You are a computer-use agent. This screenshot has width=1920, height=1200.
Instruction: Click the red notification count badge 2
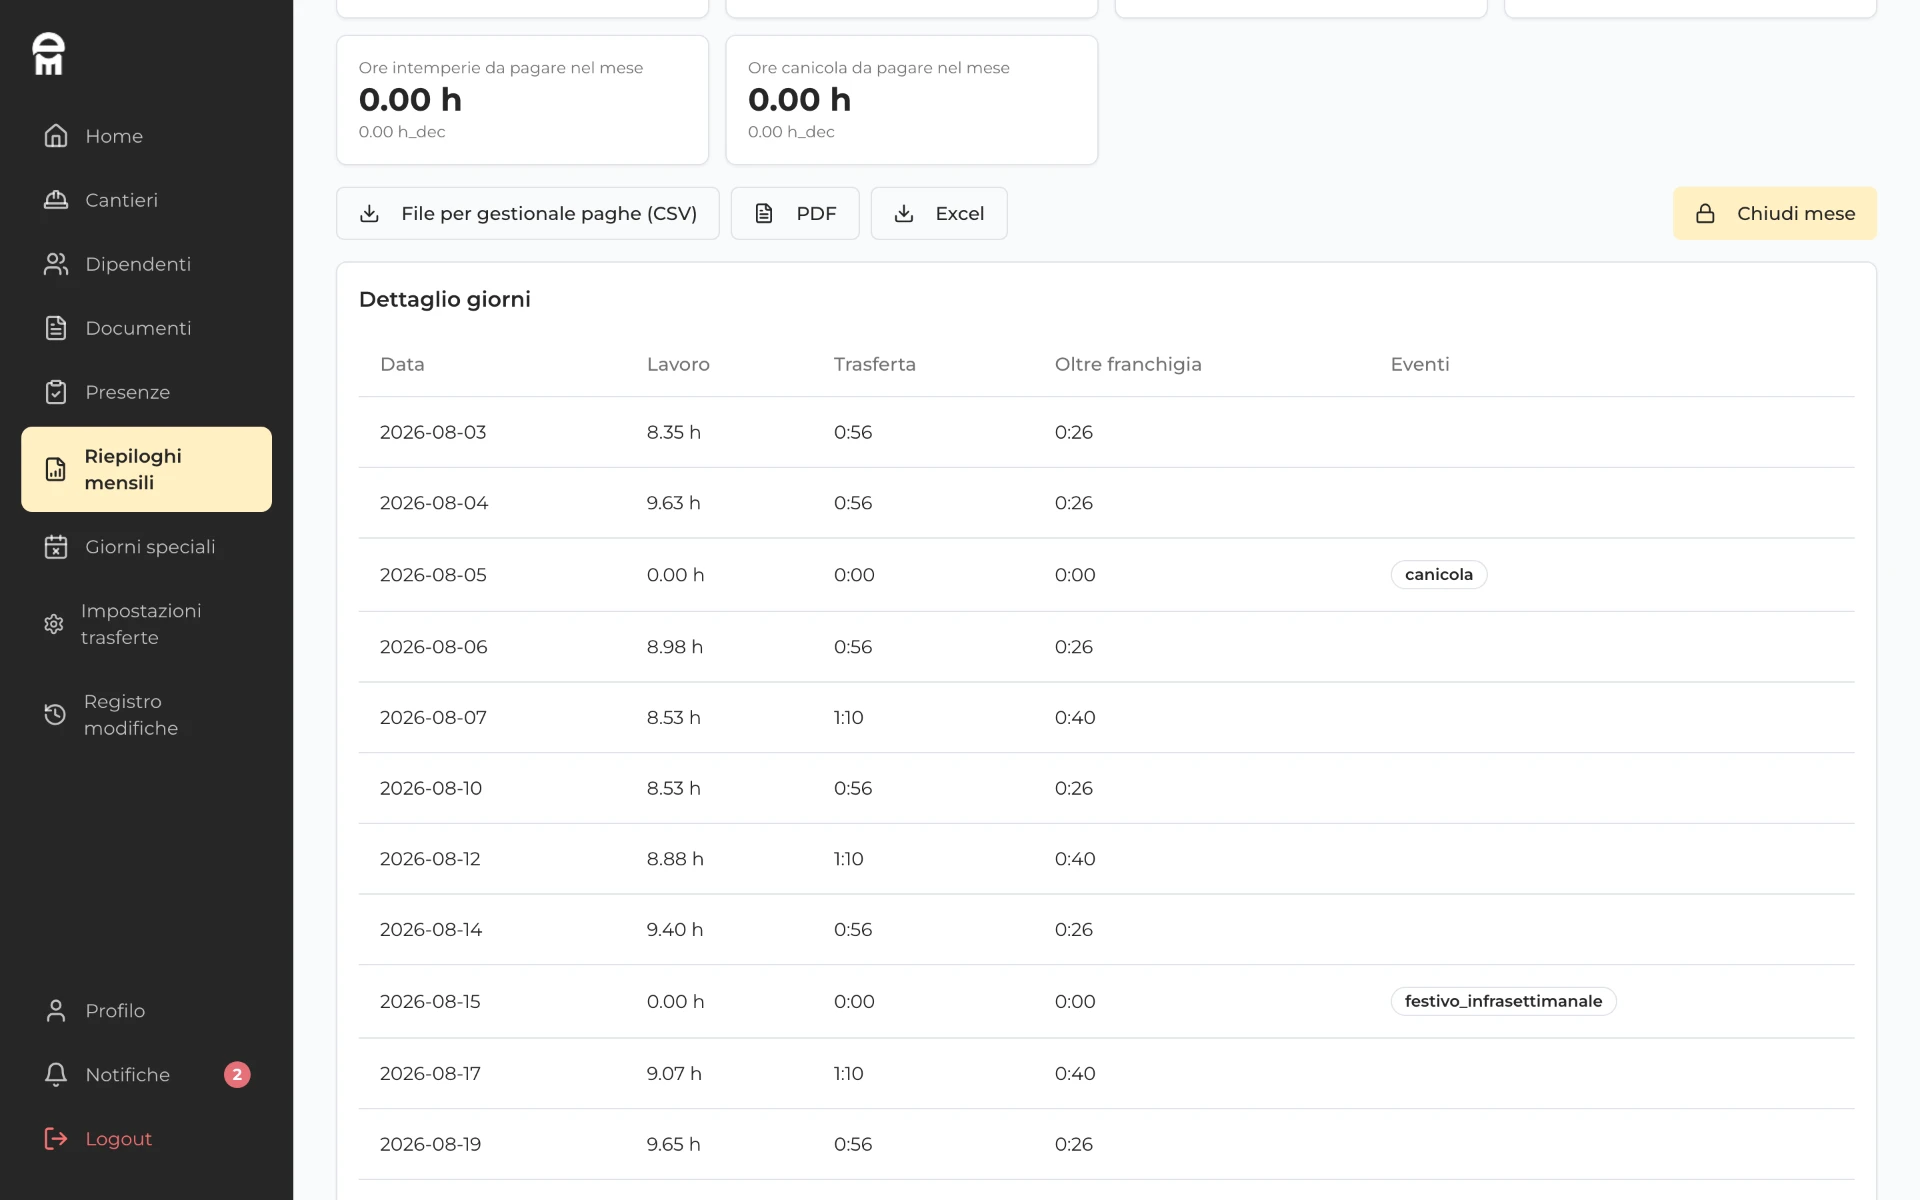tap(237, 1075)
